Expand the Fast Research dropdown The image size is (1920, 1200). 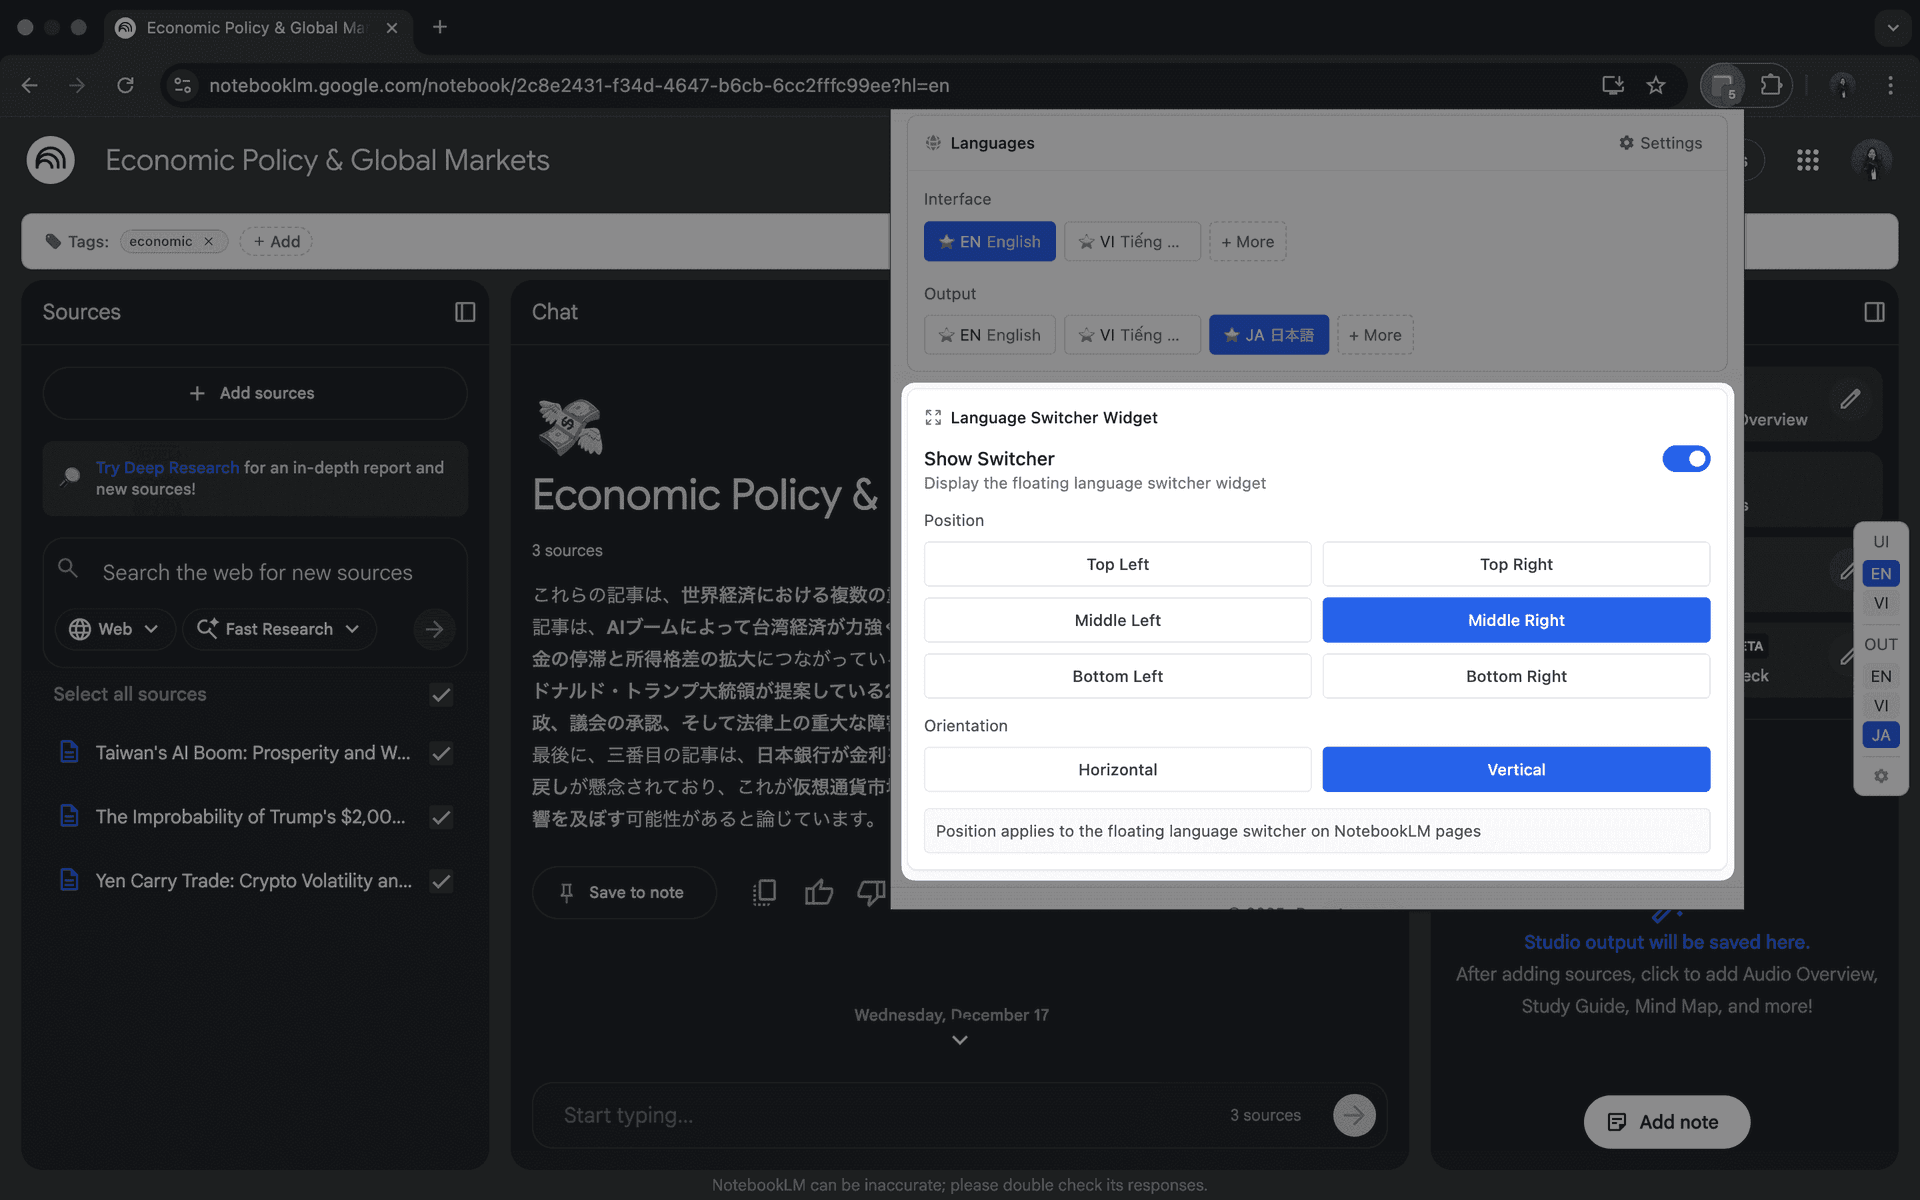(279, 629)
